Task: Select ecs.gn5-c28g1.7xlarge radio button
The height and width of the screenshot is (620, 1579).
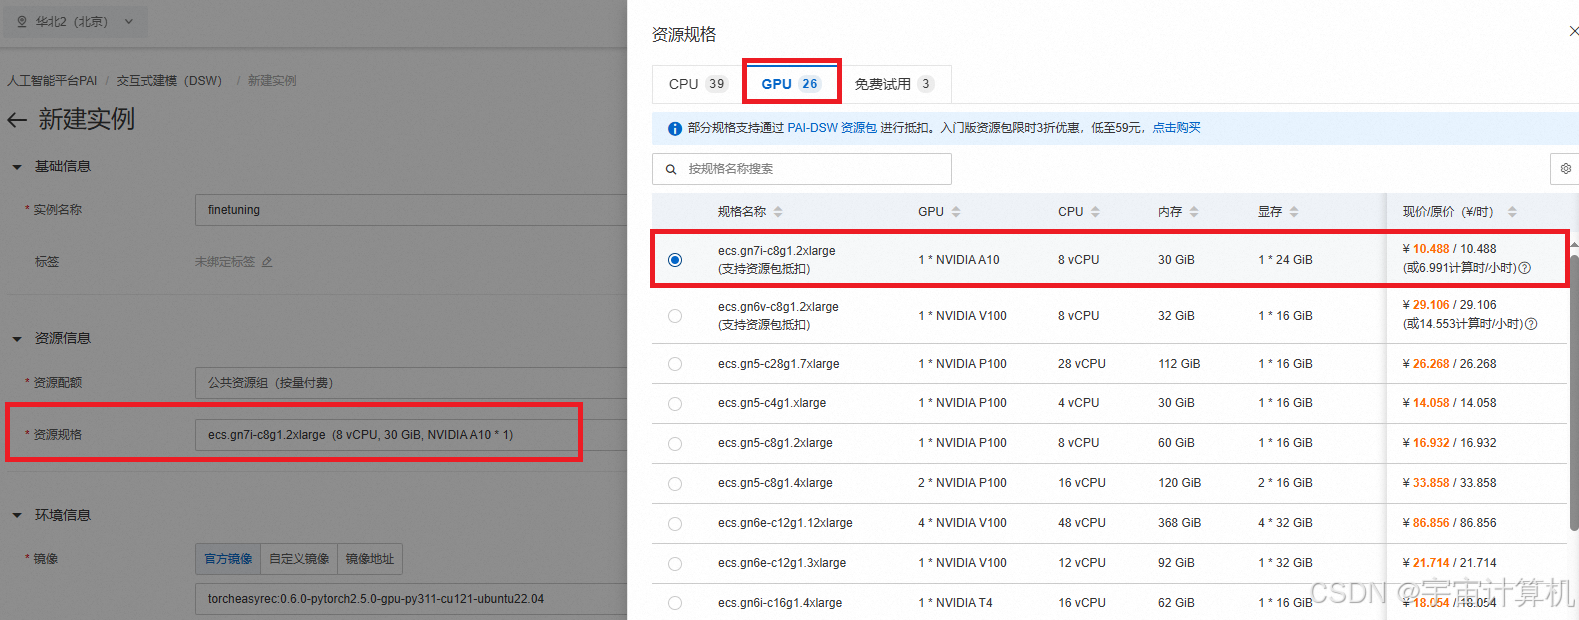Action: [675, 364]
